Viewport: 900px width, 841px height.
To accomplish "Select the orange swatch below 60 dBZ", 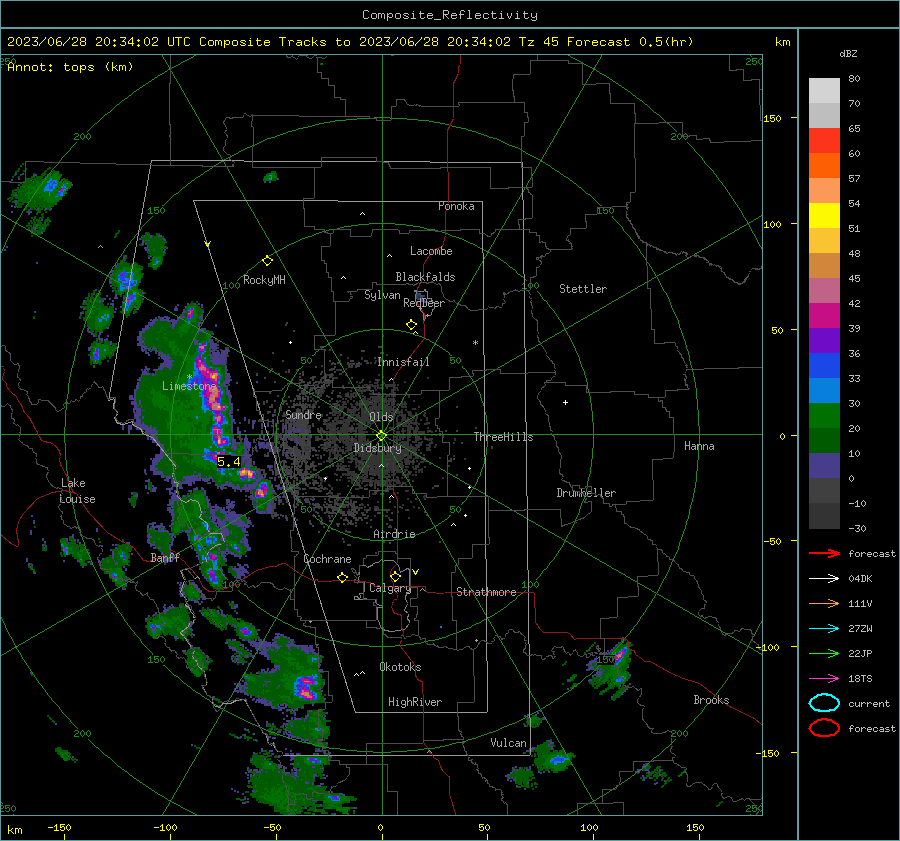I will coord(824,166).
